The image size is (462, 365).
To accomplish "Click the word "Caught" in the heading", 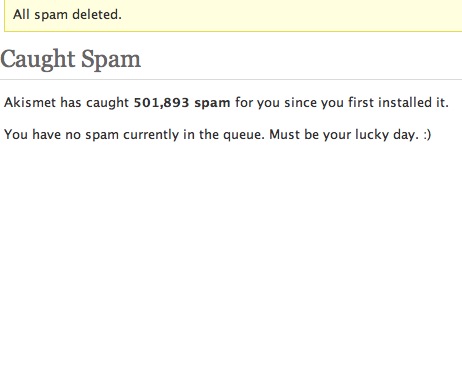I will [x=37, y=60].
